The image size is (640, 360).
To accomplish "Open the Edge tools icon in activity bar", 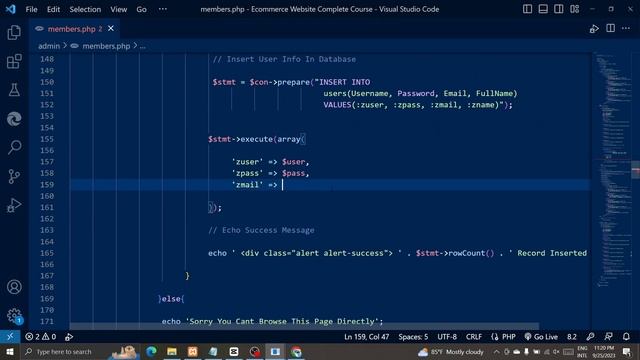I will click(14, 119).
